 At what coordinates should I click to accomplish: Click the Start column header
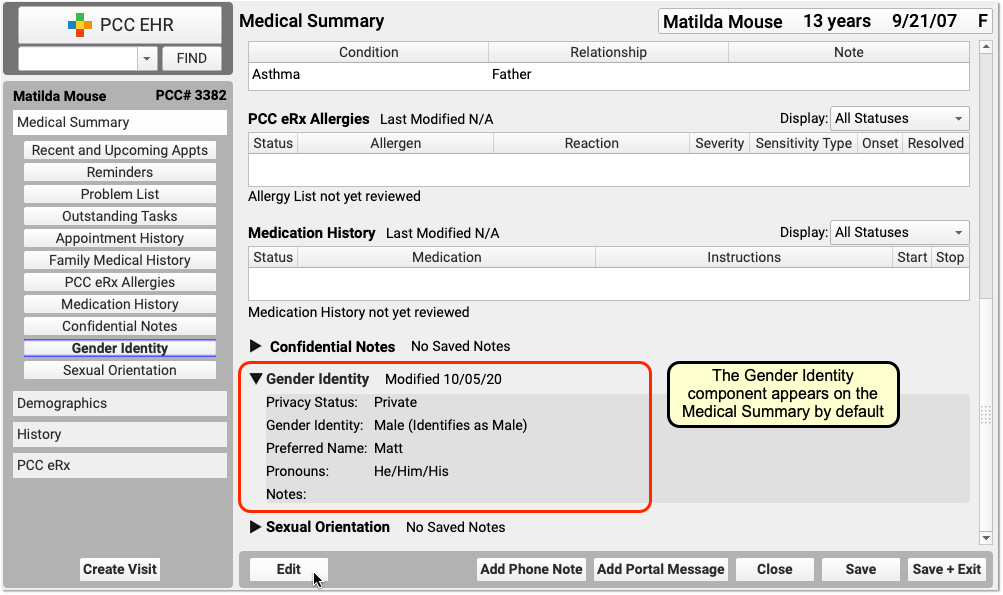tap(912, 257)
